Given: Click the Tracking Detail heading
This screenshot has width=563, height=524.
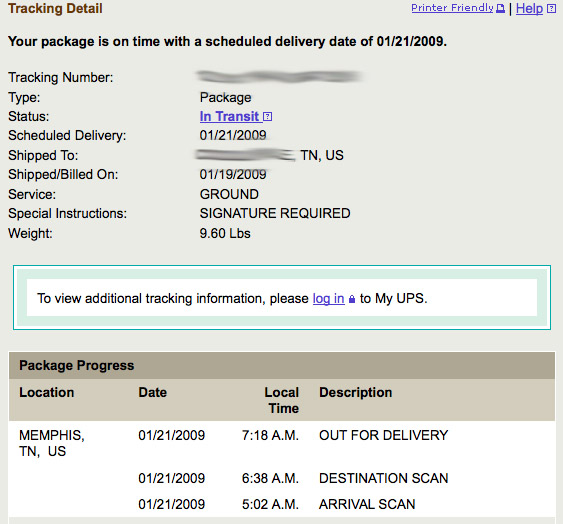Looking at the screenshot, I should [x=55, y=8].
